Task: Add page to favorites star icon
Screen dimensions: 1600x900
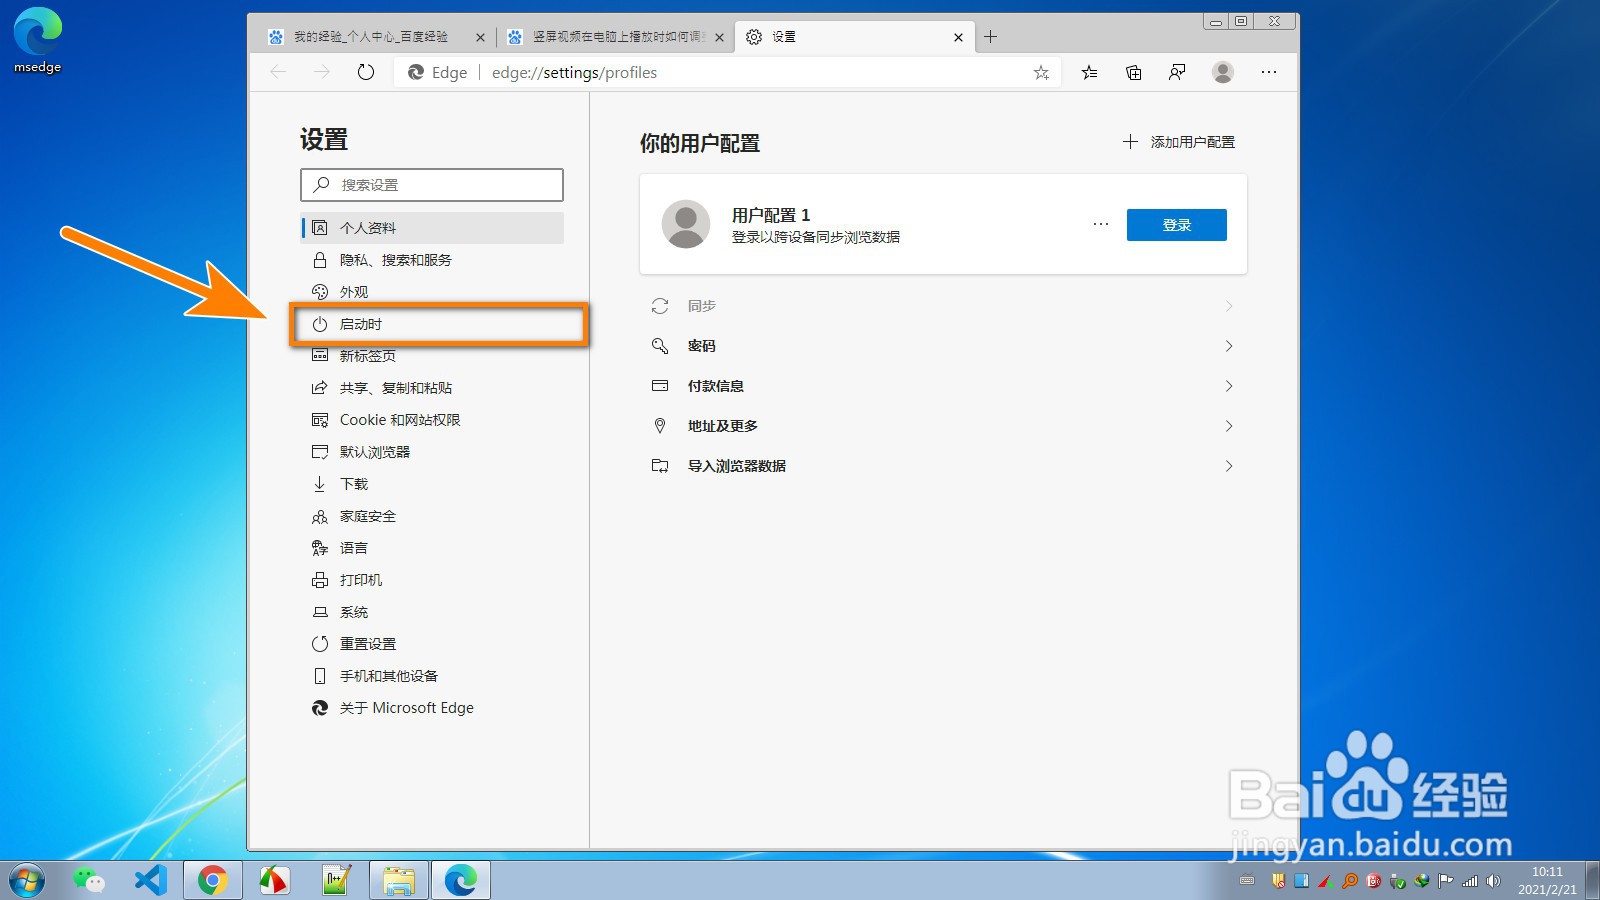Action: 1041,72
